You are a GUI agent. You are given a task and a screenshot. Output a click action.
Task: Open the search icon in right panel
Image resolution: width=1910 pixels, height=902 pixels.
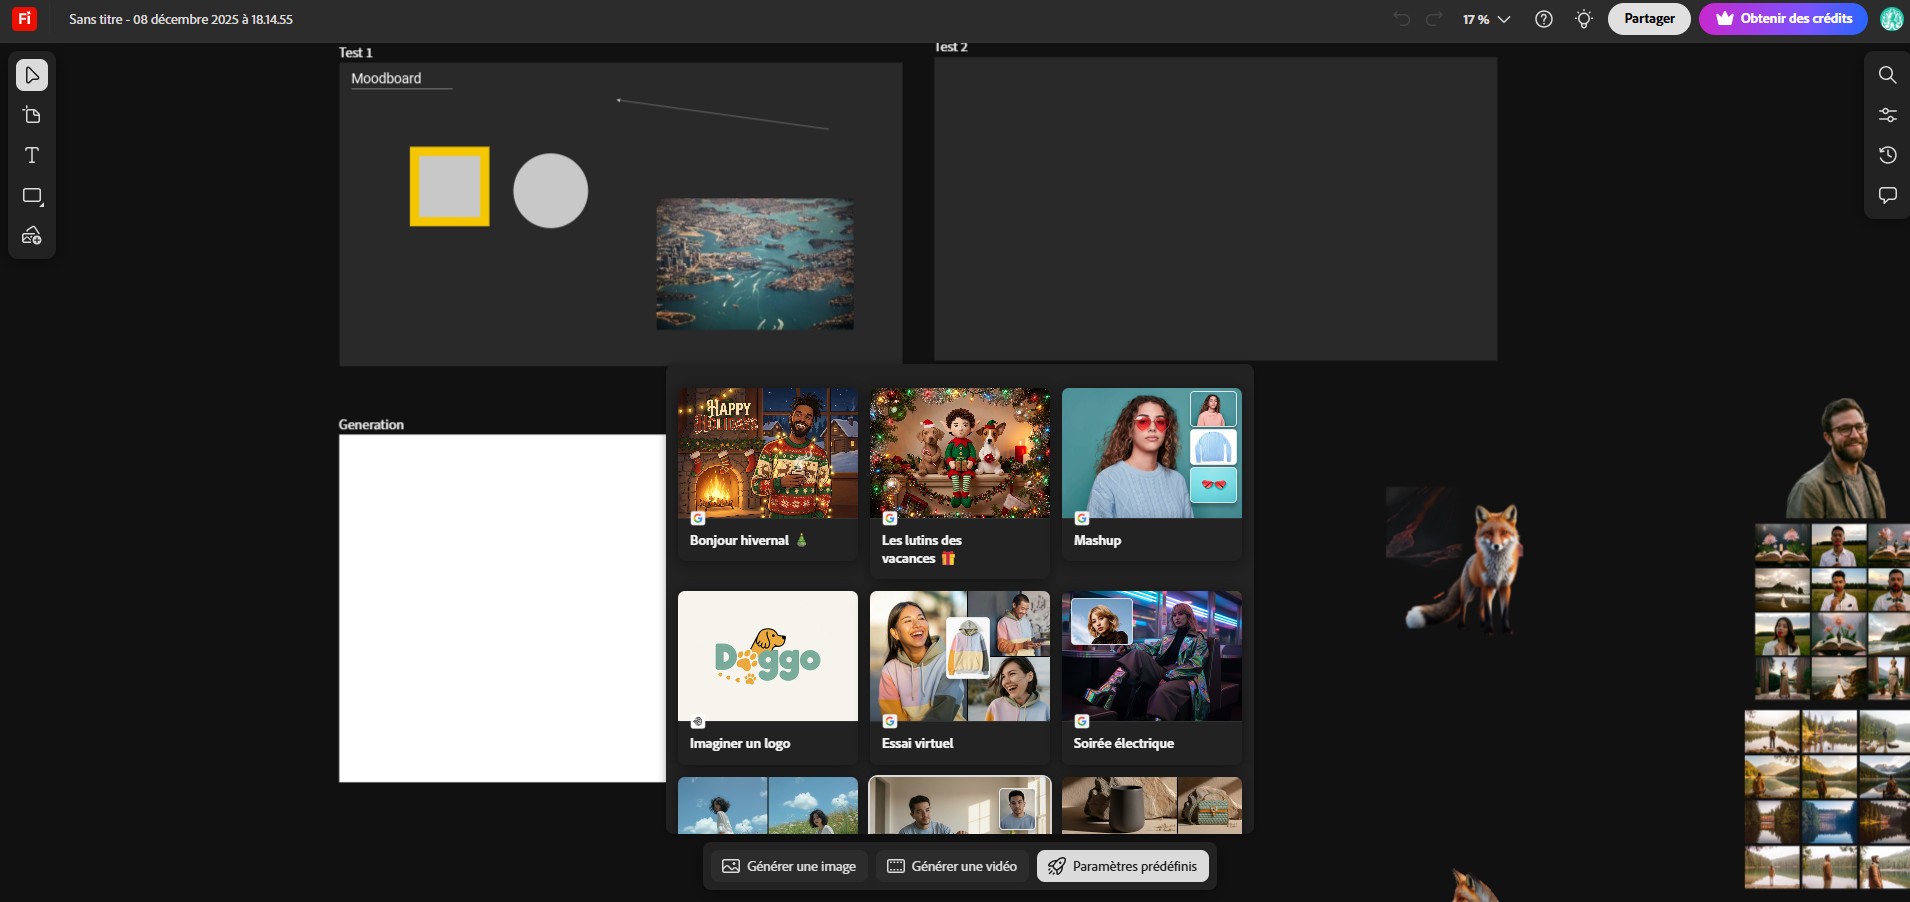click(x=1887, y=75)
